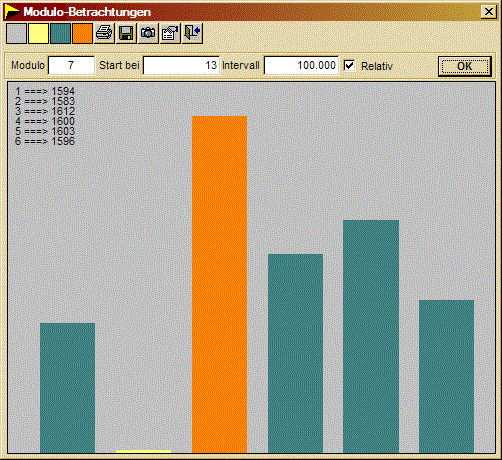Image resolution: width=502 pixels, height=460 pixels.
Task: Select the yellow color swatch
Action: (x=38, y=33)
